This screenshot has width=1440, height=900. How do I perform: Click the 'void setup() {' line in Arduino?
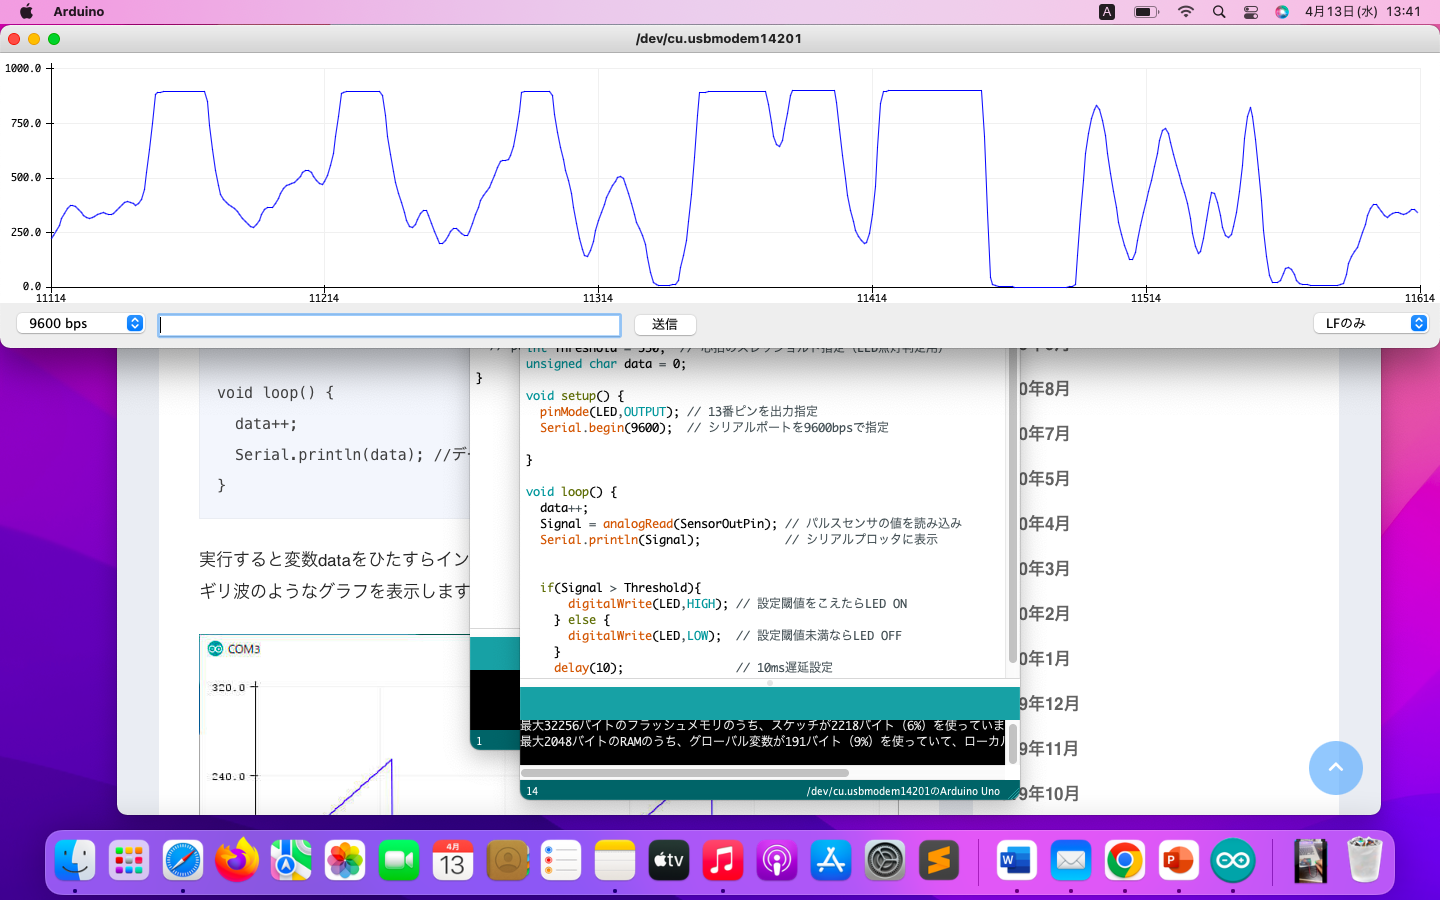(x=575, y=396)
